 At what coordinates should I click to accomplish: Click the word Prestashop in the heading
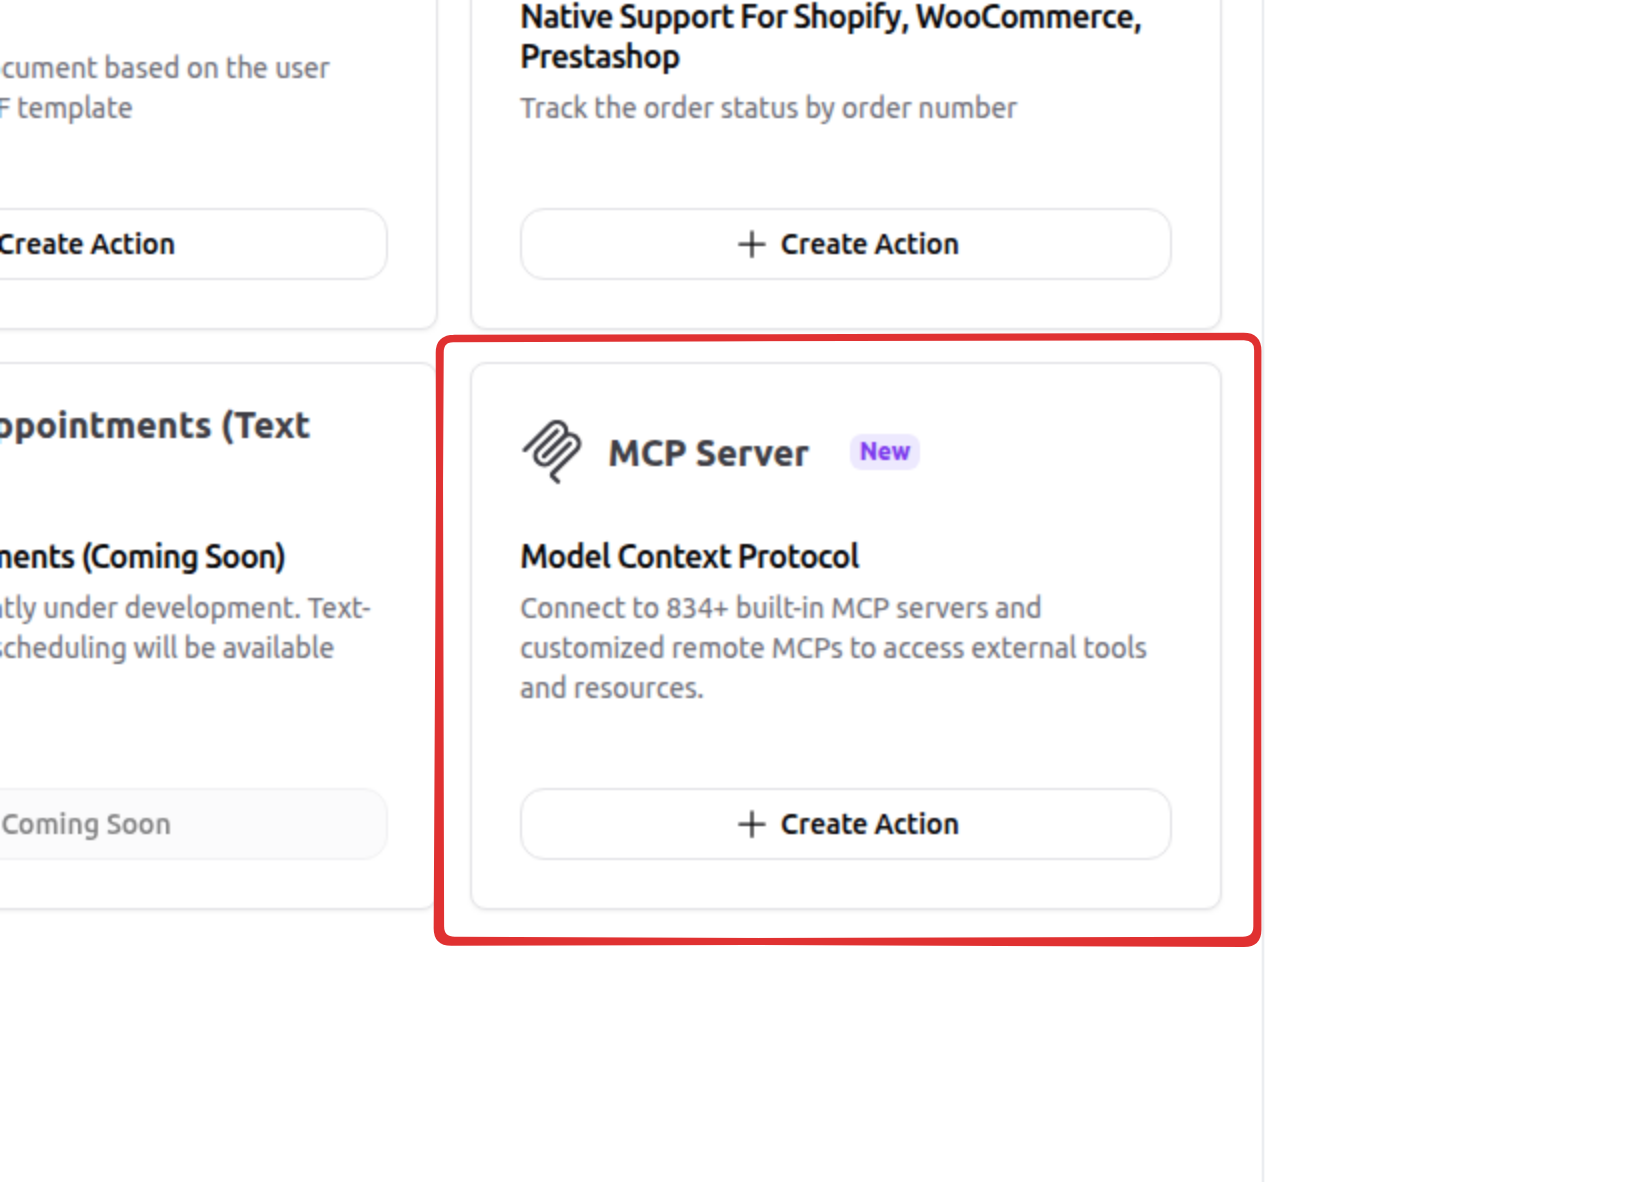(600, 57)
